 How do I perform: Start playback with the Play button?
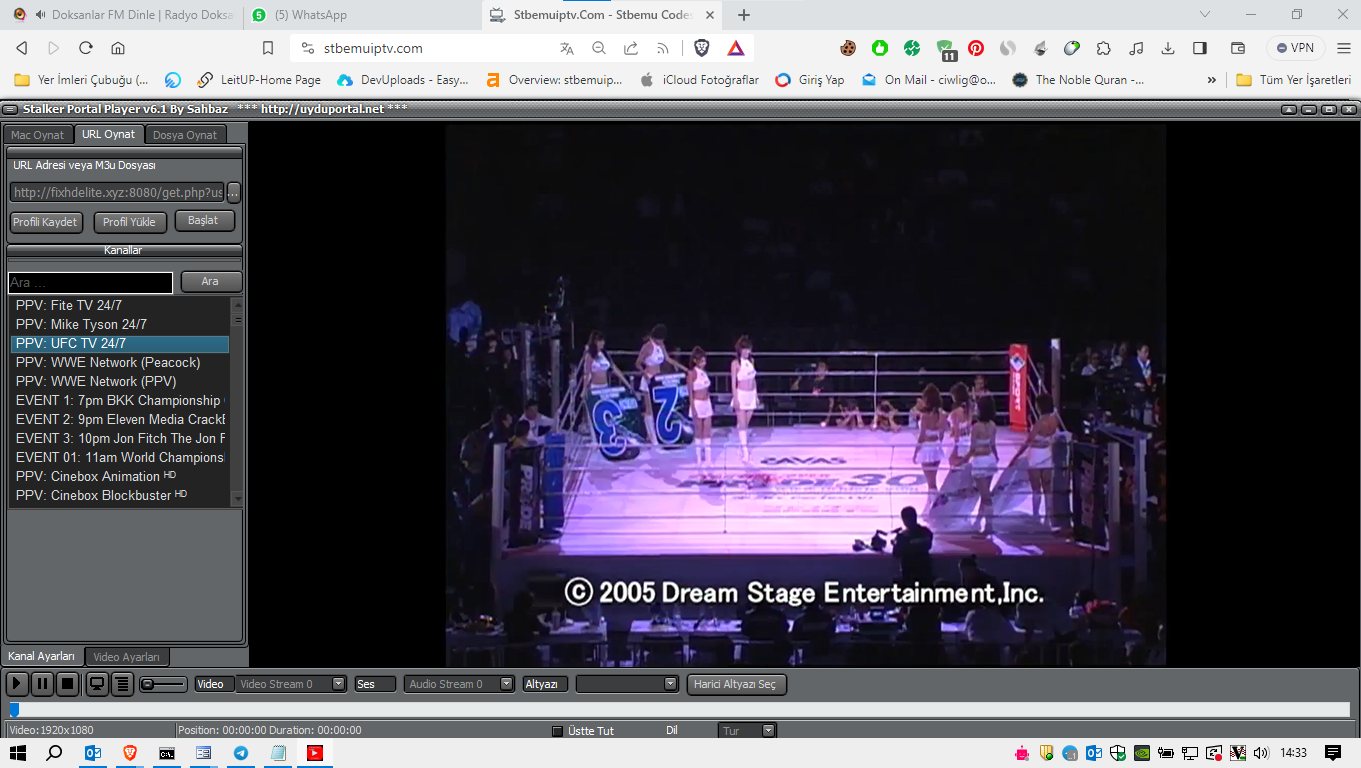click(17, 684)
